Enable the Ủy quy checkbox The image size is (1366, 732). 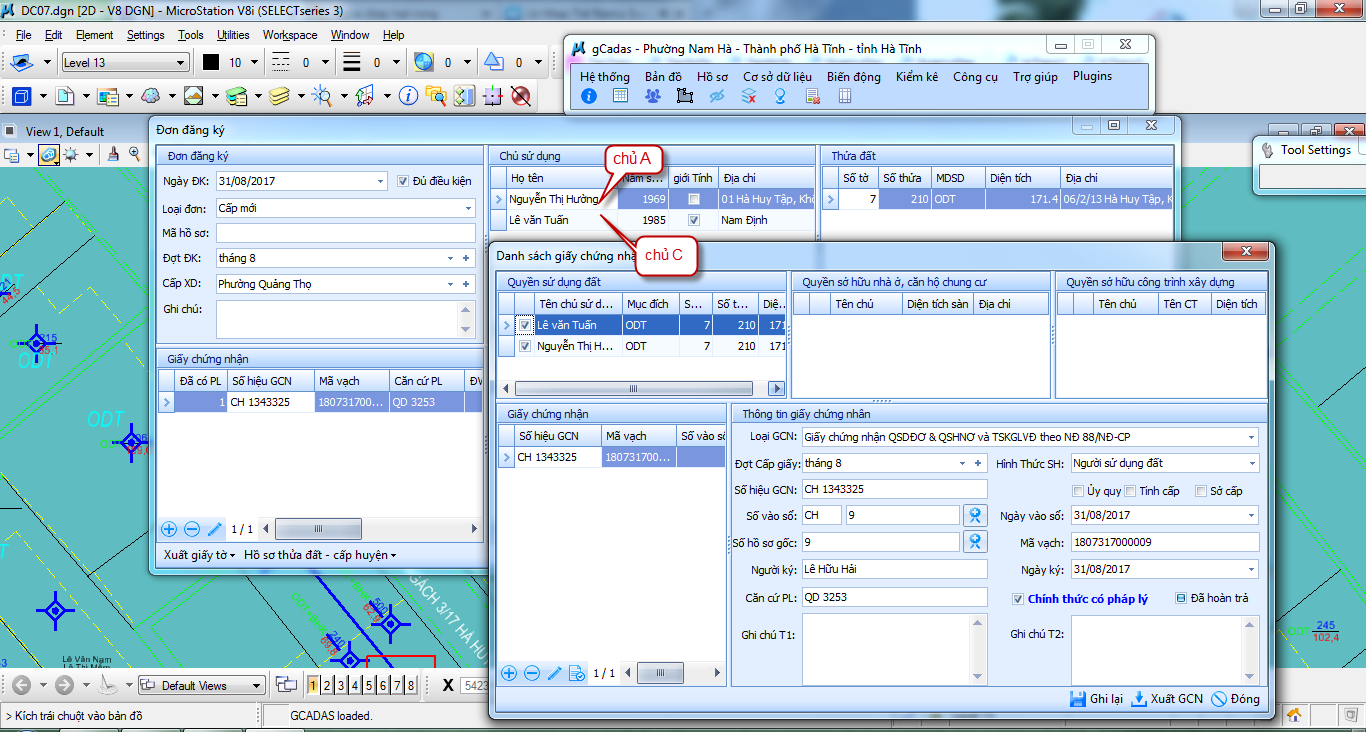(1078, 491)
